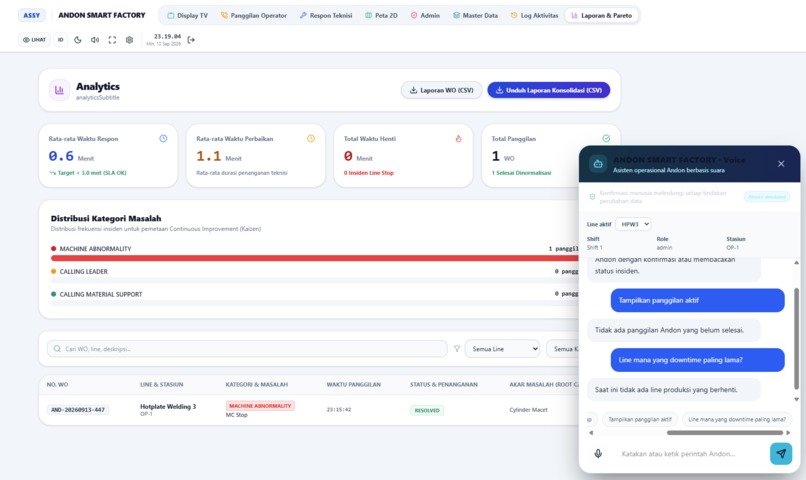
Task: Click the LINE & STASIUN column header
Action: pyautogui.click(x=161, y=384)
